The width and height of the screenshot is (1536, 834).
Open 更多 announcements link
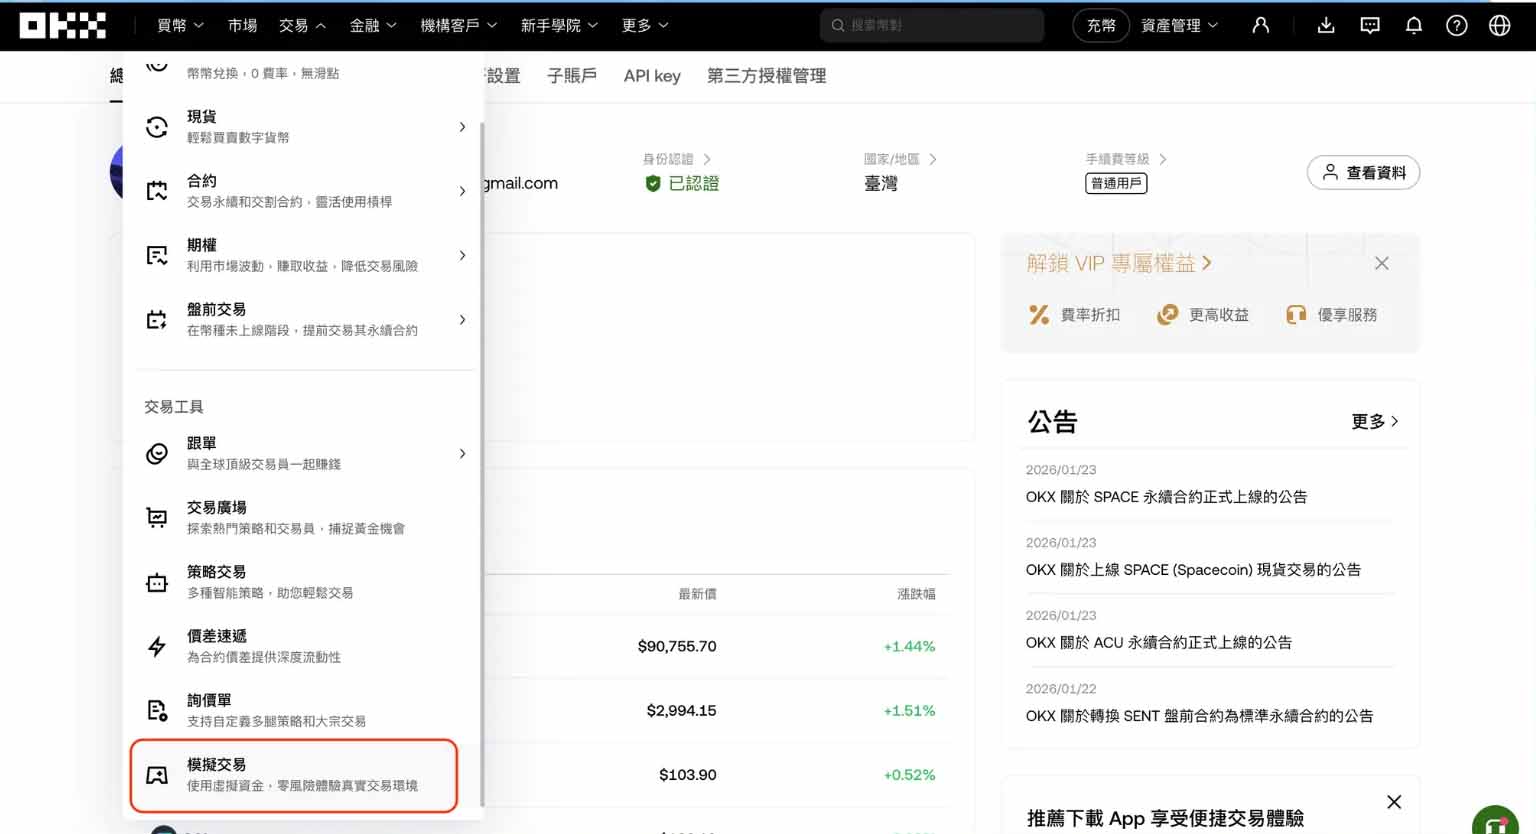[x=1375, y=421]
